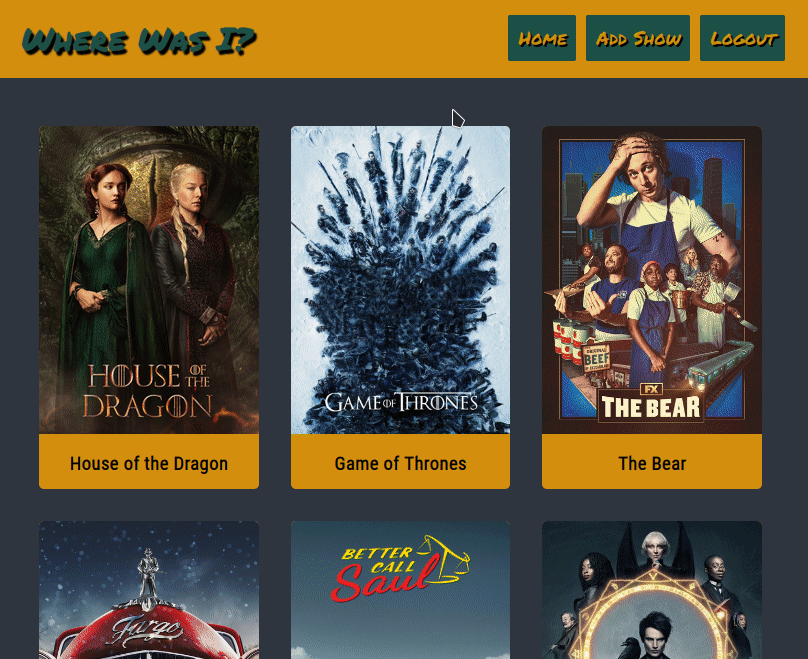Image resolution: width=808 pixels, height=659 pixels.
Task: Open the Game of Thrones poster
Action: [400, 280]
